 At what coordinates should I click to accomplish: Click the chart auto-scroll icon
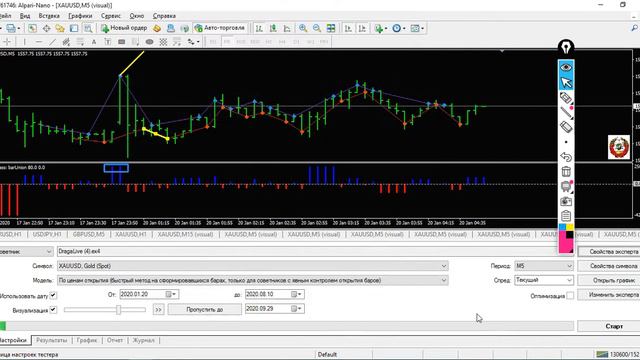348,28
